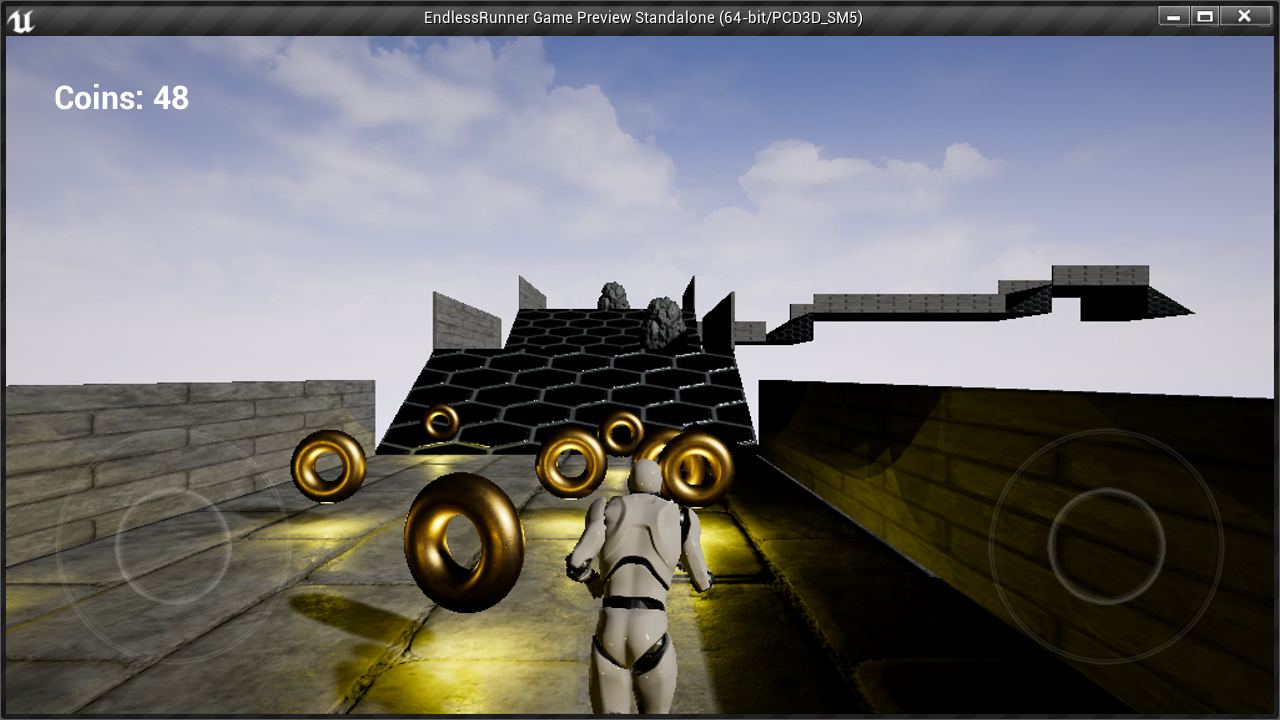The height and width of the screenshot is (720, 1280).
Task: Click the EndlessRunner Game Preview window title
Action: (643, 18)
